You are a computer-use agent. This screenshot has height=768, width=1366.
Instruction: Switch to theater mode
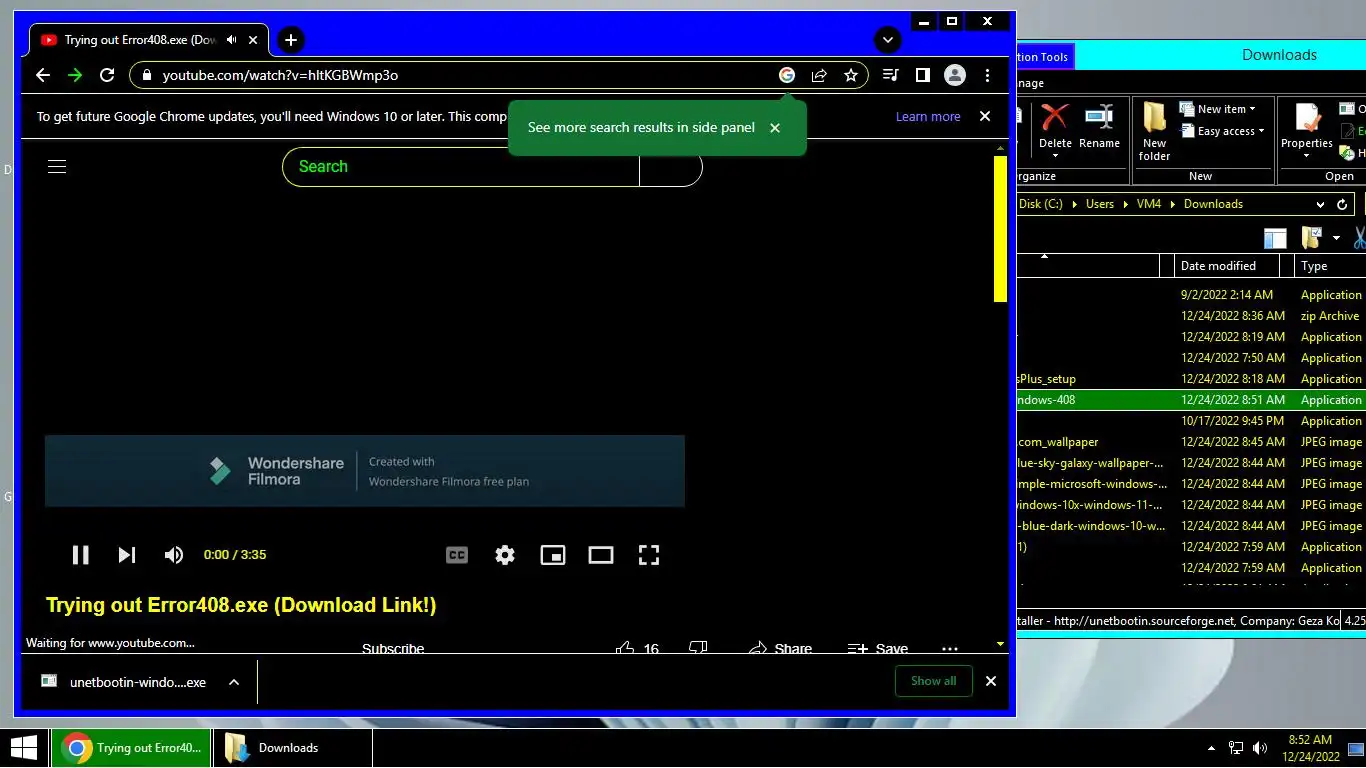(x=601, y=555)
